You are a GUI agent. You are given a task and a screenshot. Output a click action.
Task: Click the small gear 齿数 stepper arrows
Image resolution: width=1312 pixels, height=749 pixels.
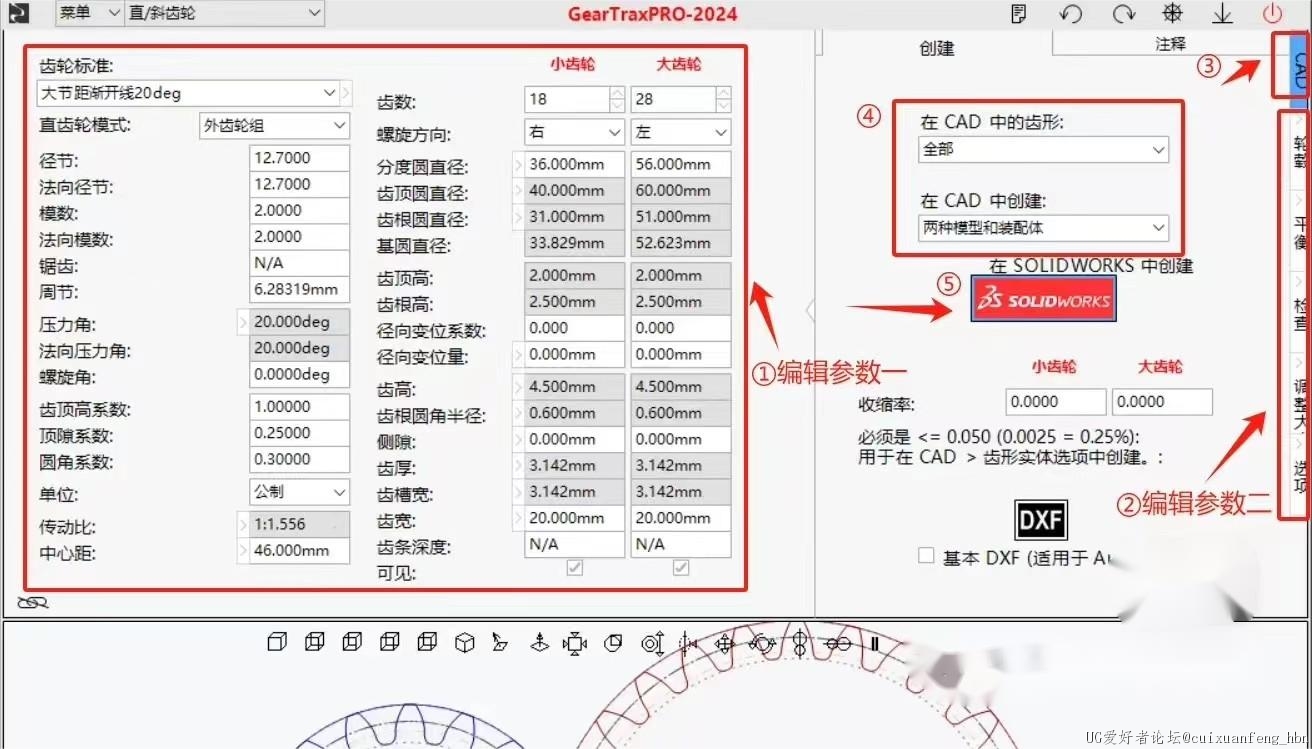(617, 99)
